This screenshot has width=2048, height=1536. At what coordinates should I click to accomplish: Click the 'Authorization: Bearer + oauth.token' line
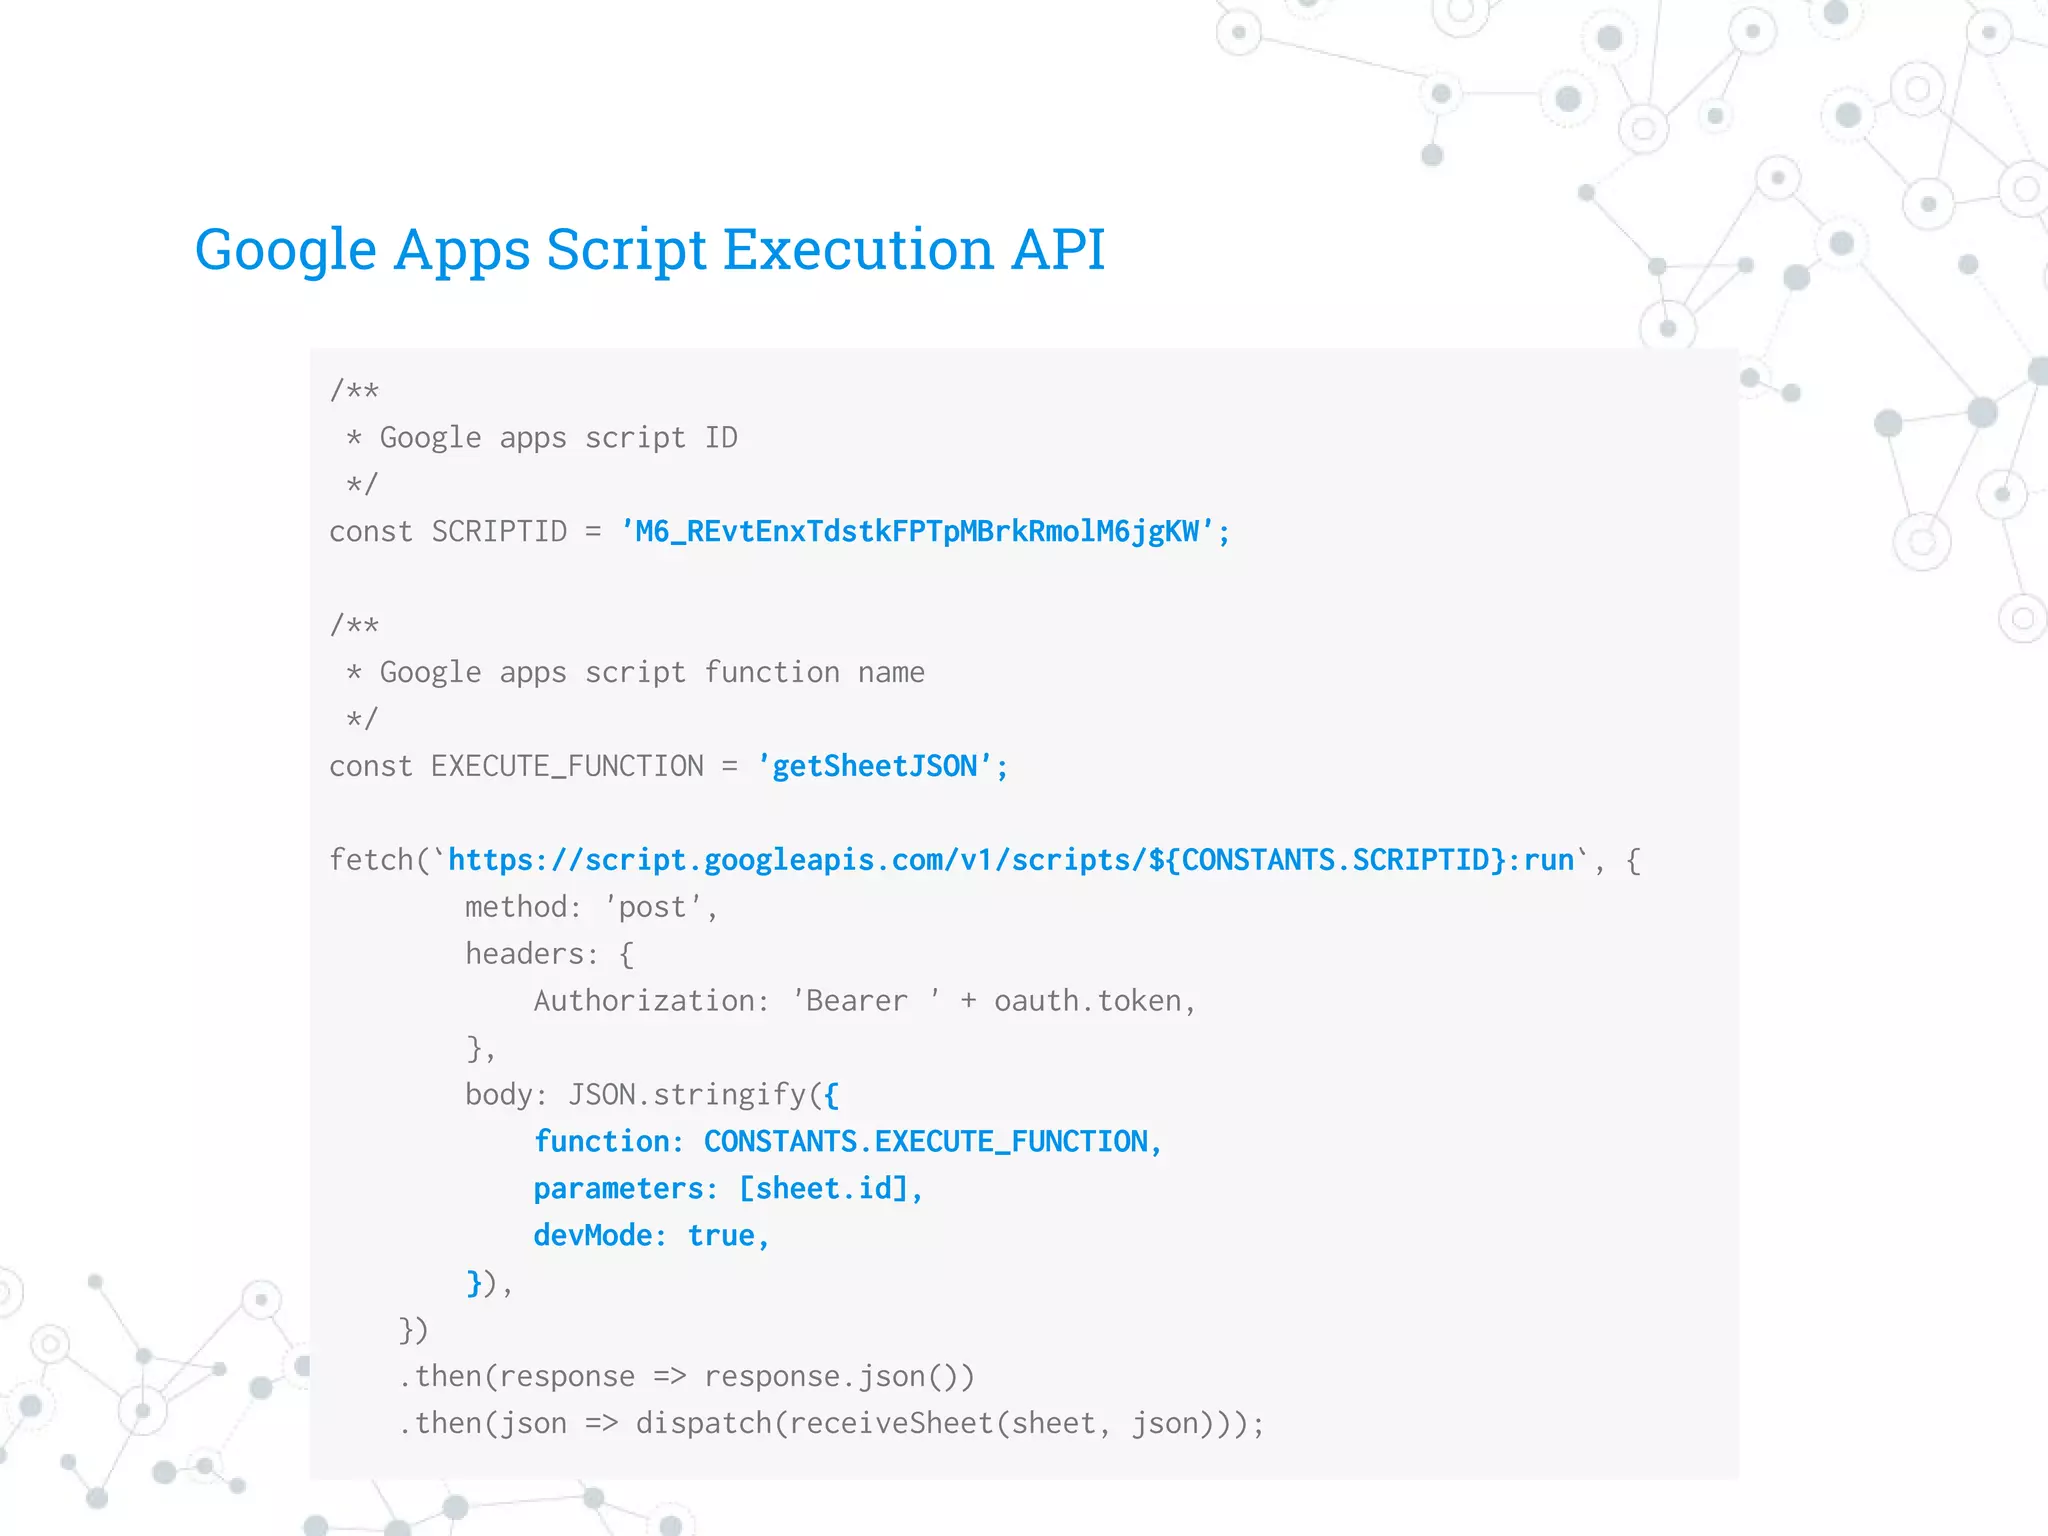[865, 1001]
